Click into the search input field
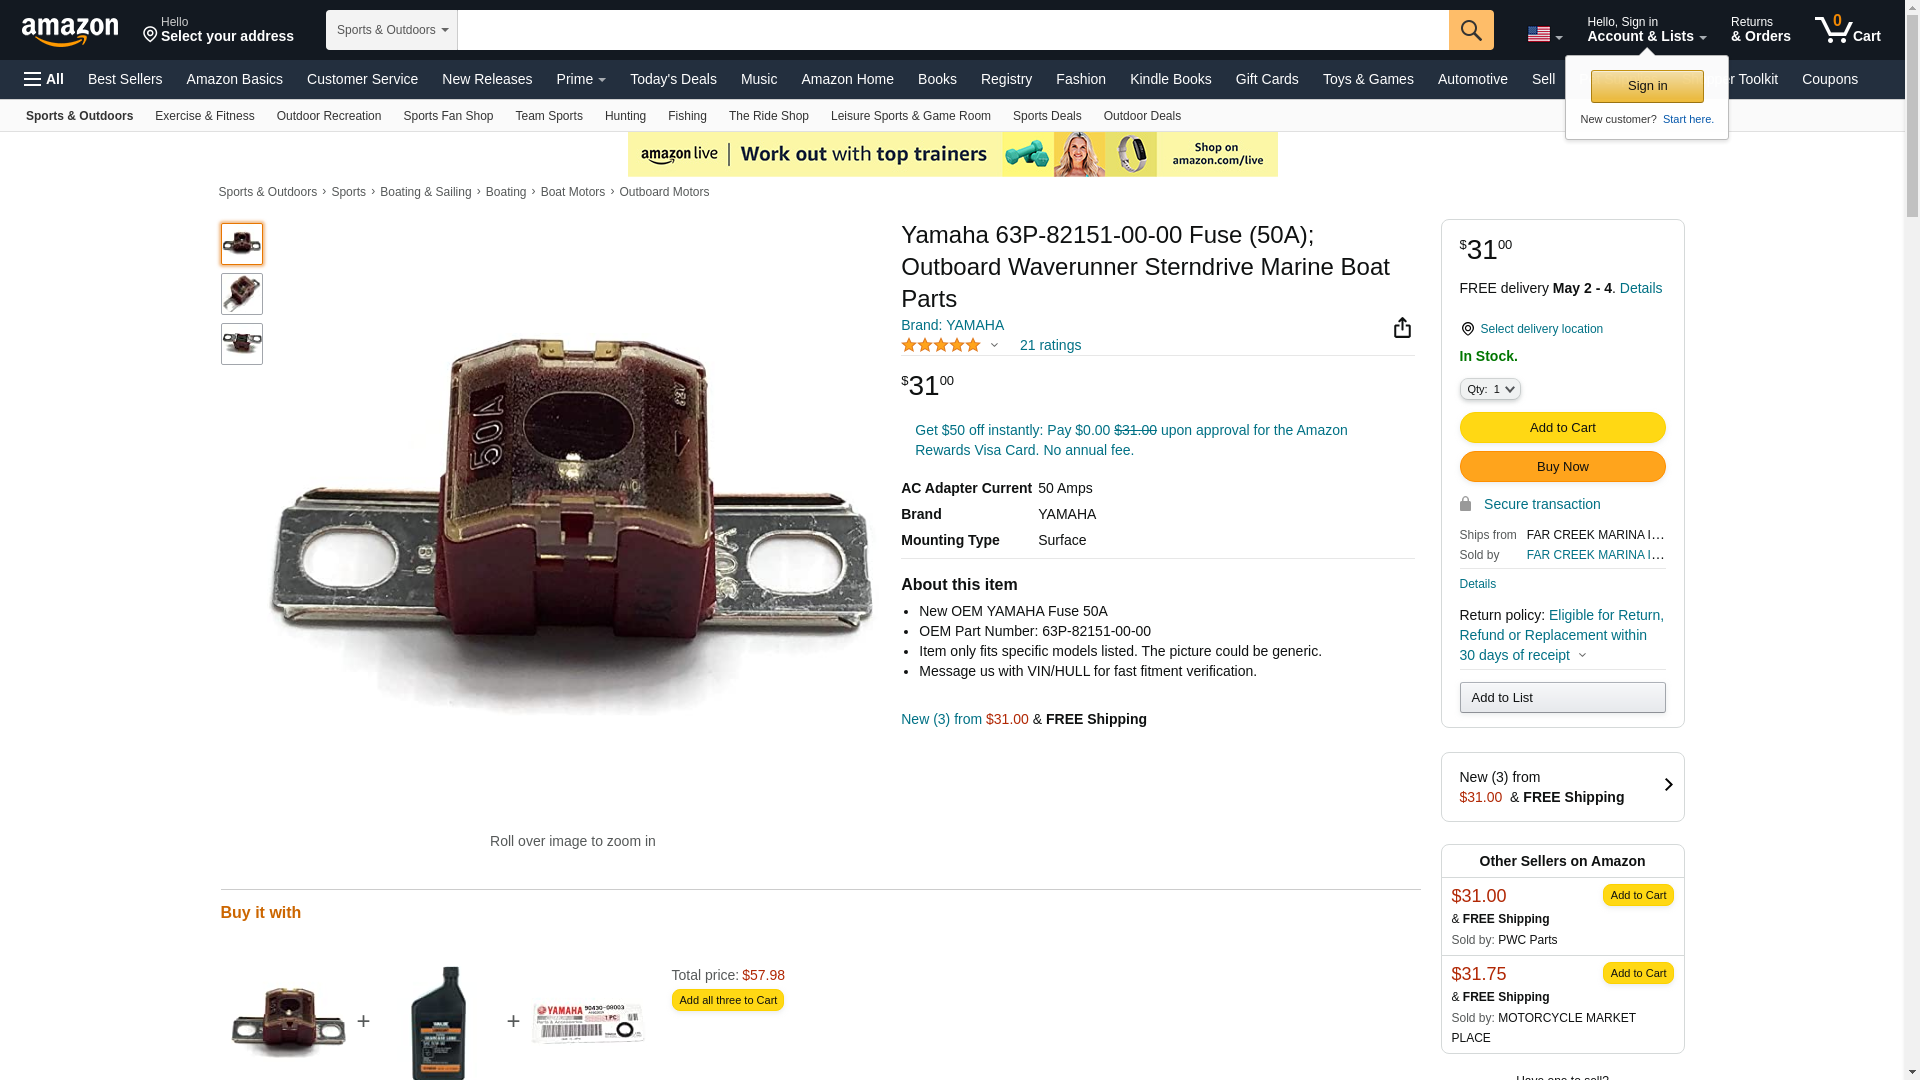This screenshot has width=1920, height=1080. coord(953,30)
